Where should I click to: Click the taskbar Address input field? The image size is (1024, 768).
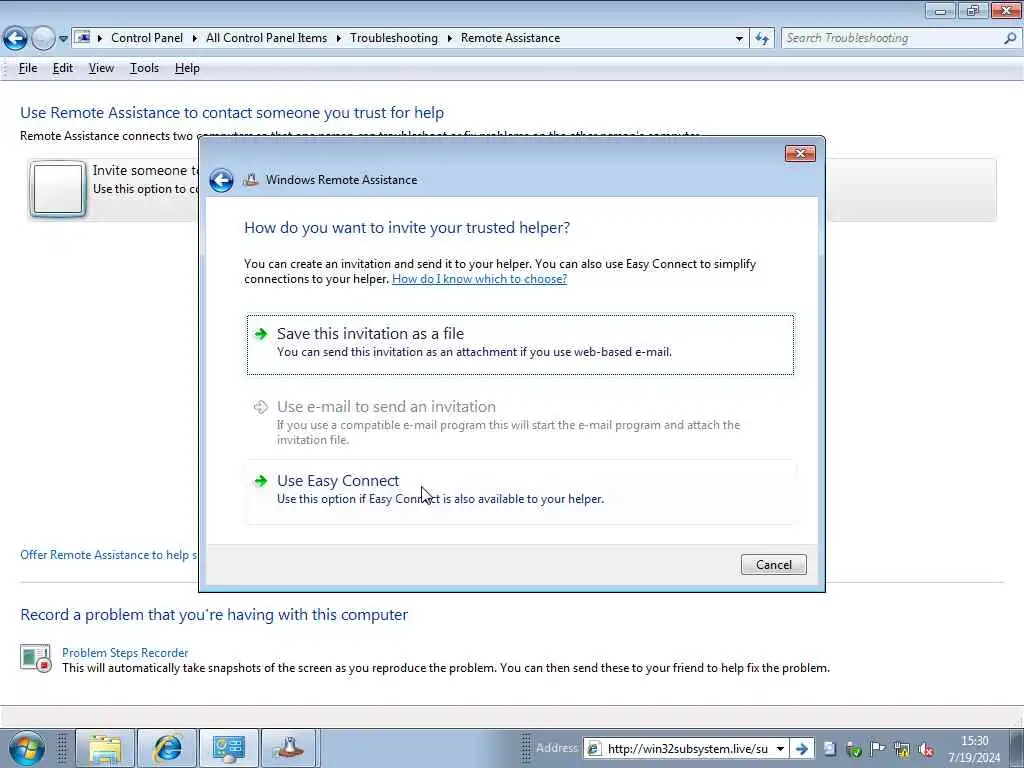[687, 748]
